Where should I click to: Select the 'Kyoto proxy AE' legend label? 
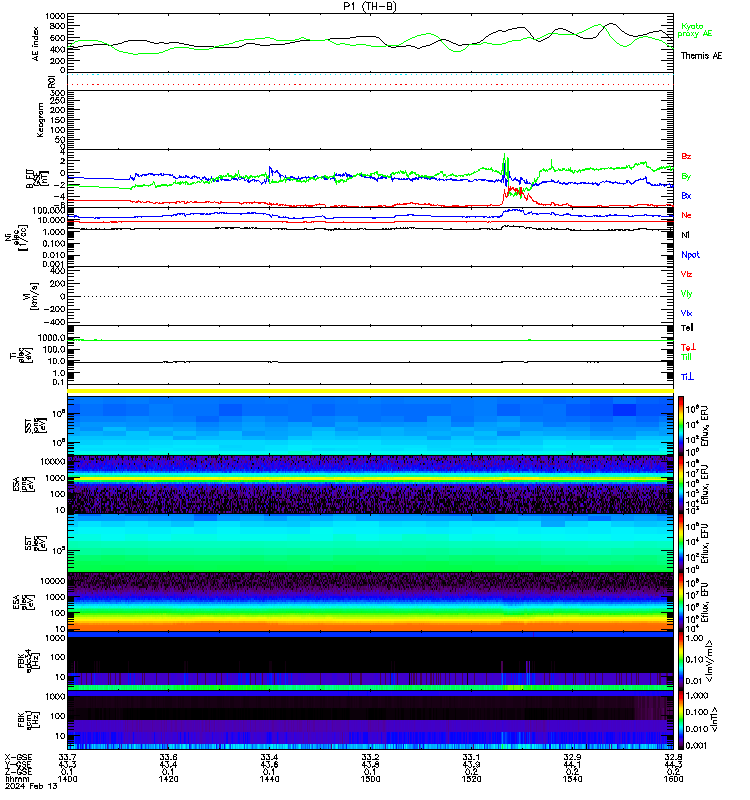694,30
